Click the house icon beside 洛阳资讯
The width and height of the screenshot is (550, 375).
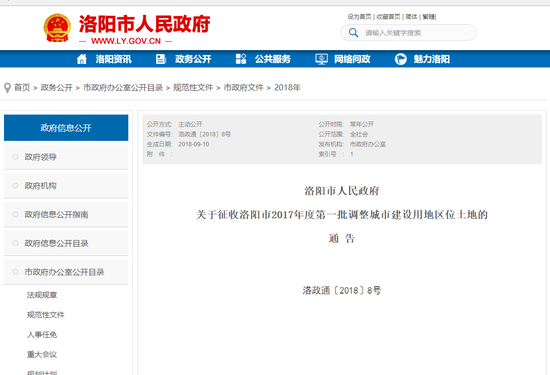coord(82,59)
